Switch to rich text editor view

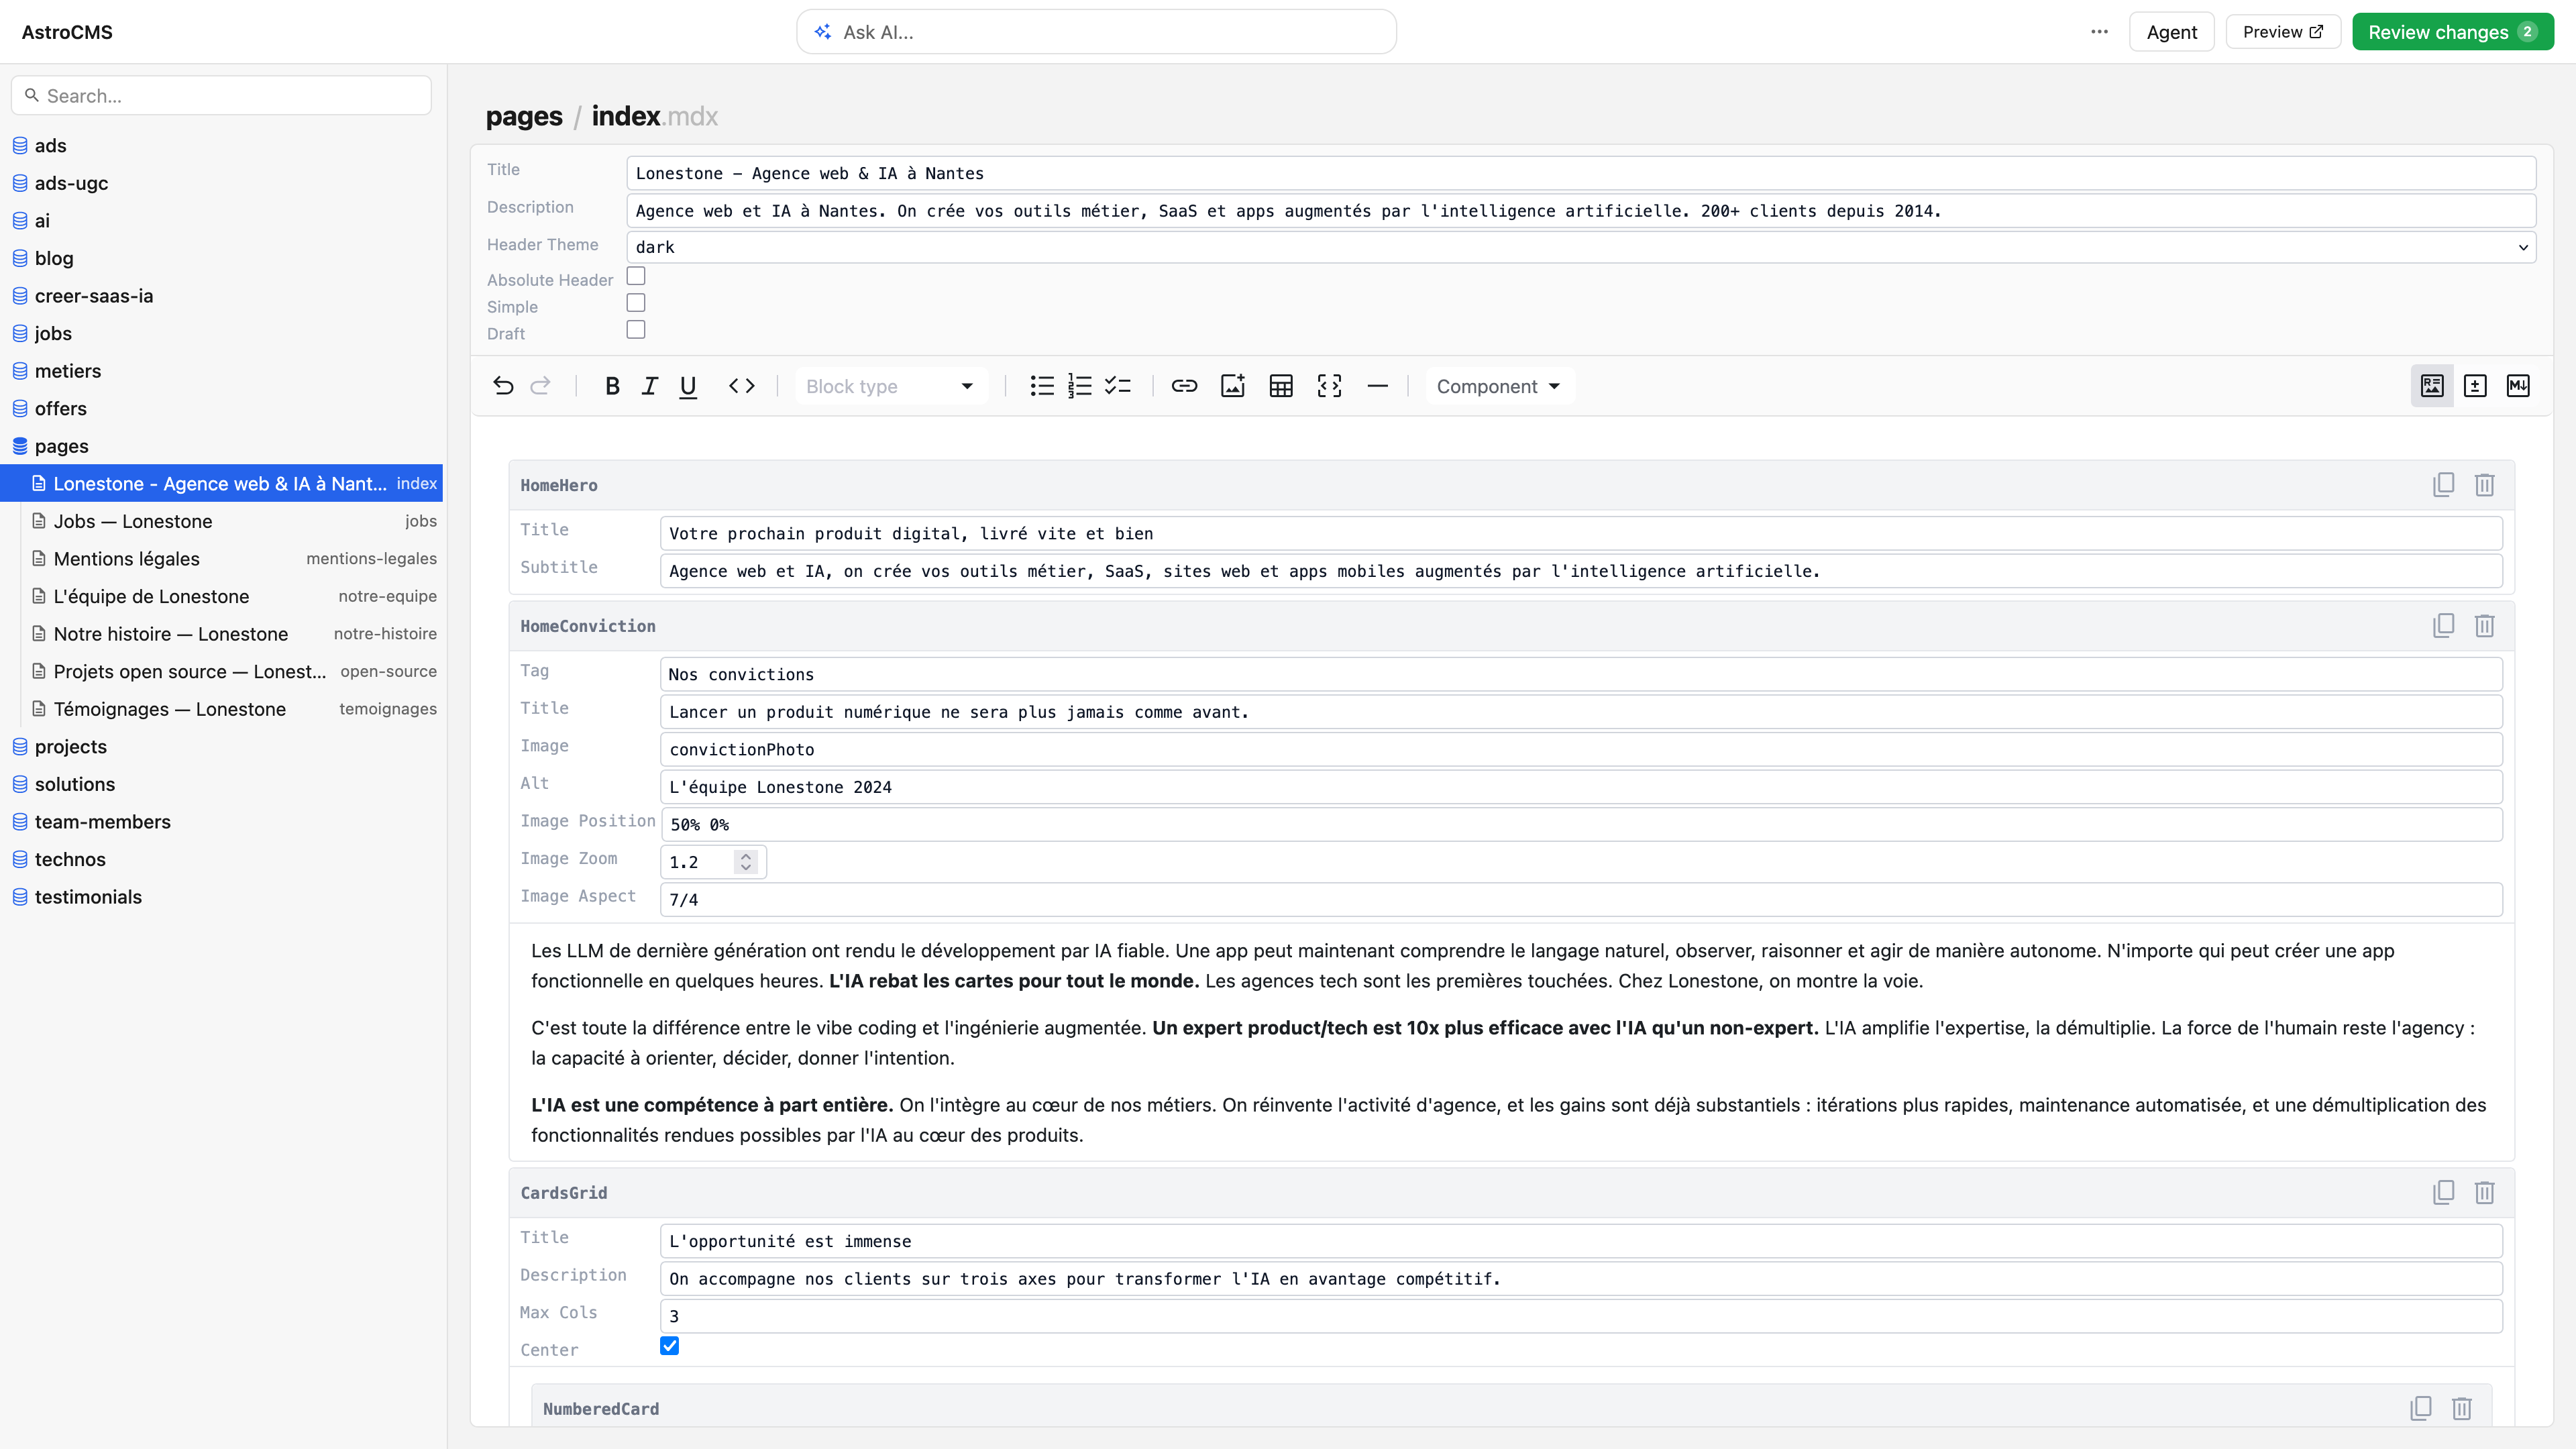(x=2432, y=386)
